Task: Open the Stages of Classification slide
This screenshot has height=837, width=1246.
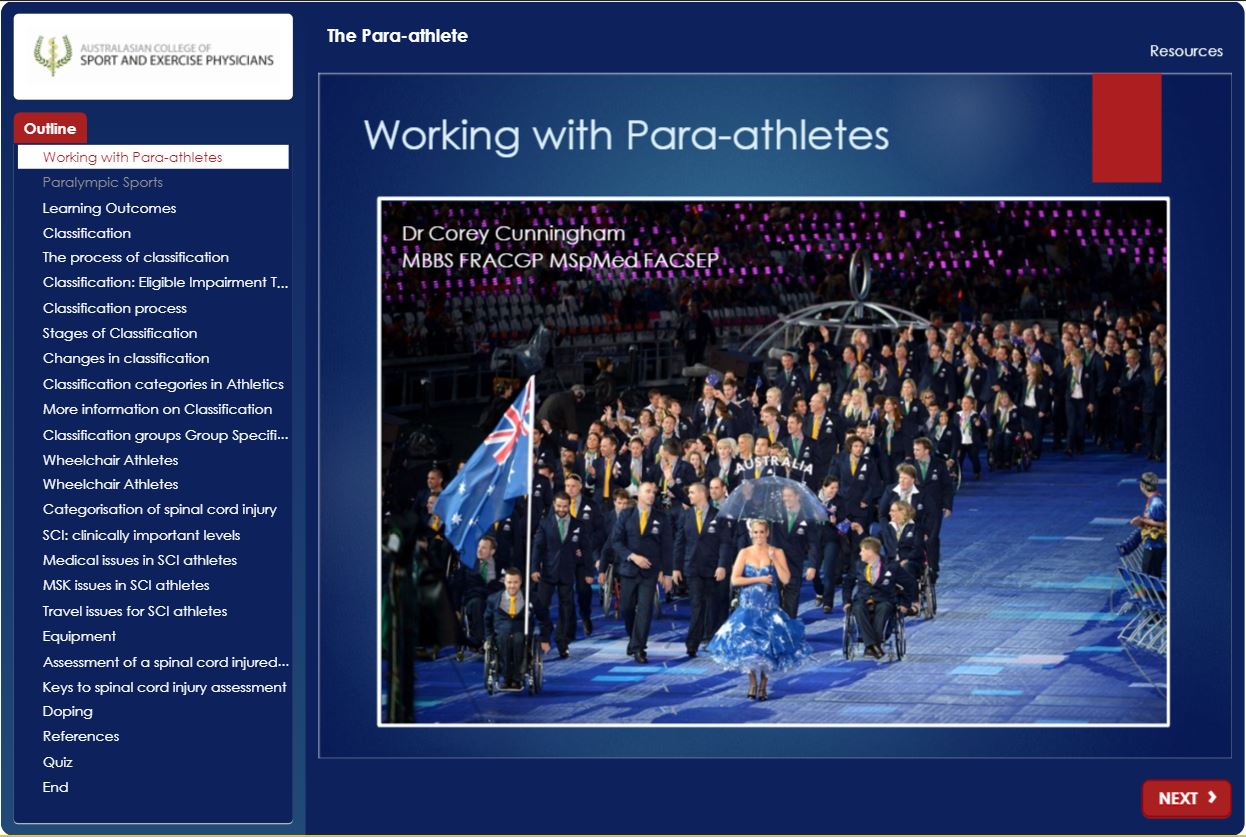Action: tap(120, 333)
